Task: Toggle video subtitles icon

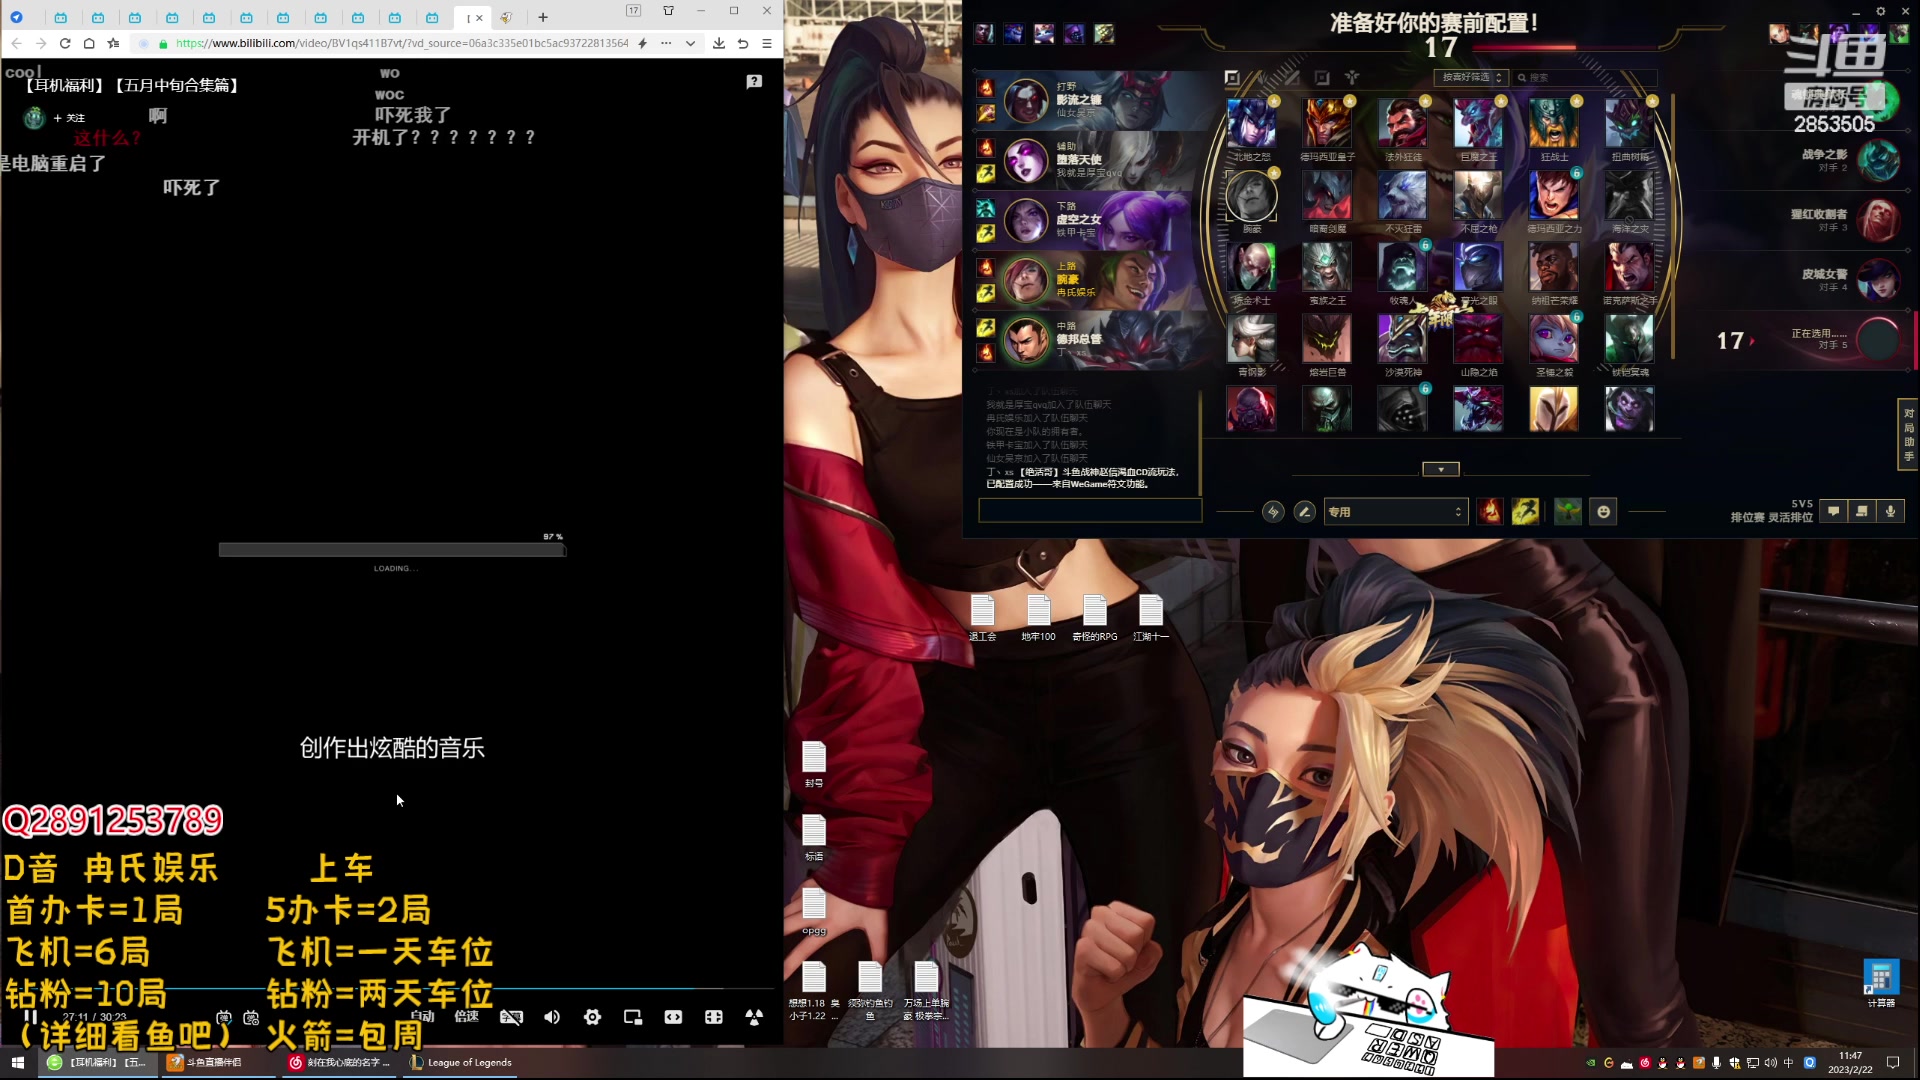Action: coord(511,1017)
